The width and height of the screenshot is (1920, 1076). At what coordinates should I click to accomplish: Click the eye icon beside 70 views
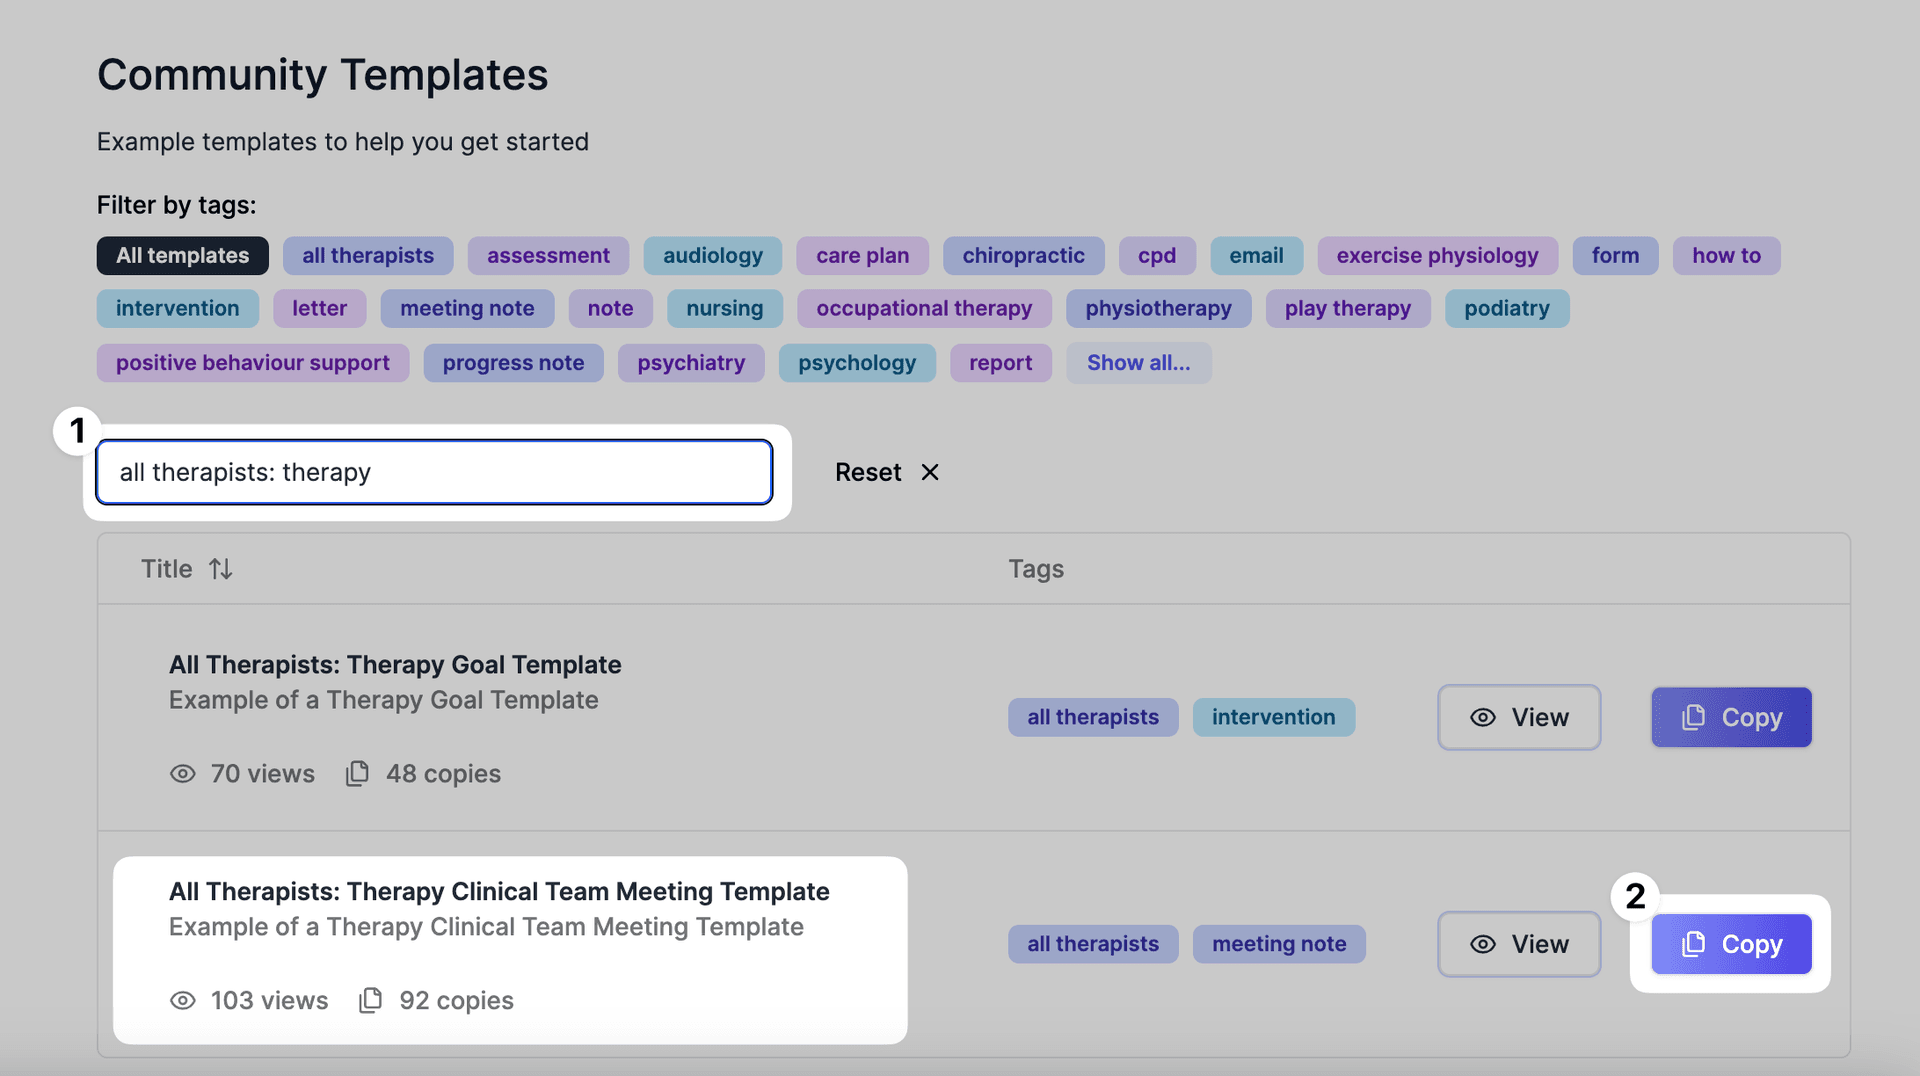(182, 774)
